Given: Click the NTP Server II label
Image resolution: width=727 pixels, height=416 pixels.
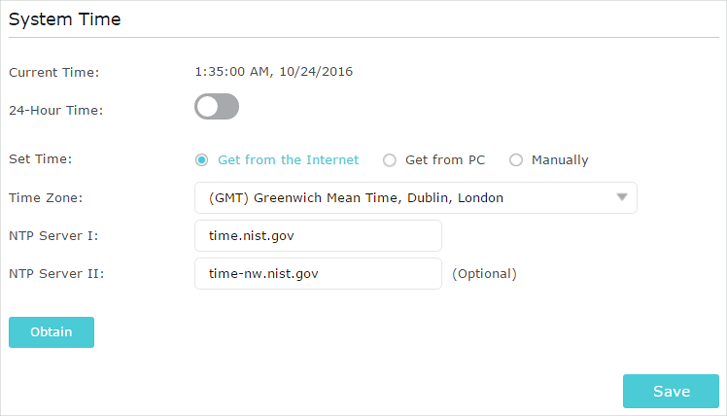Looking at the screenshot, I should point(54,273).
